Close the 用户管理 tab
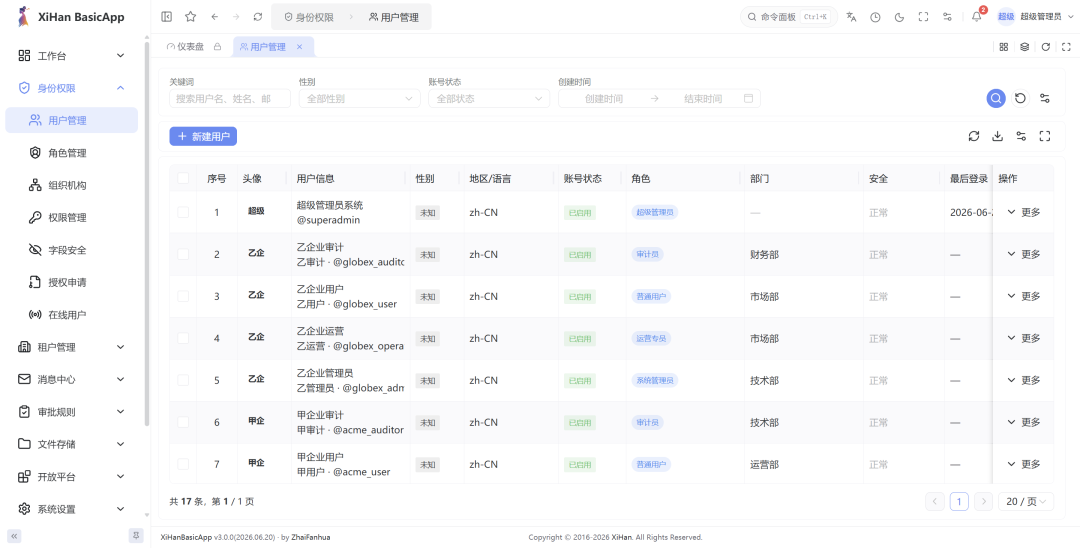This screenshot has width=1080, height=548. (x=300, y=47)
